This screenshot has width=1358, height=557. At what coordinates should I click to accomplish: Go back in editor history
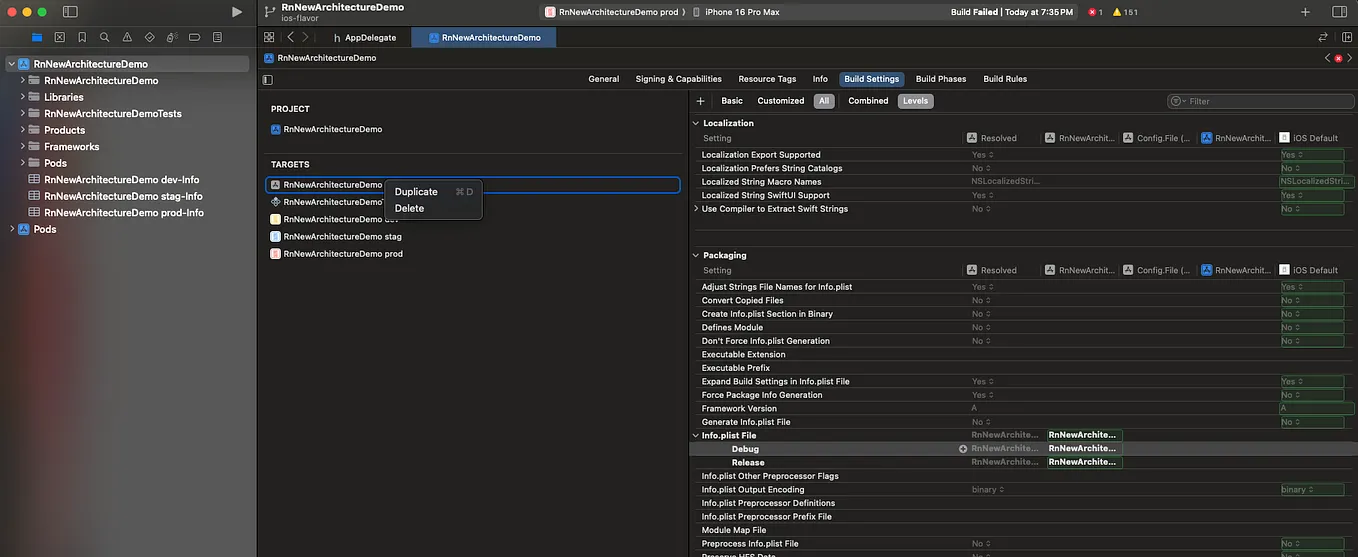click(x=290, y=37)
